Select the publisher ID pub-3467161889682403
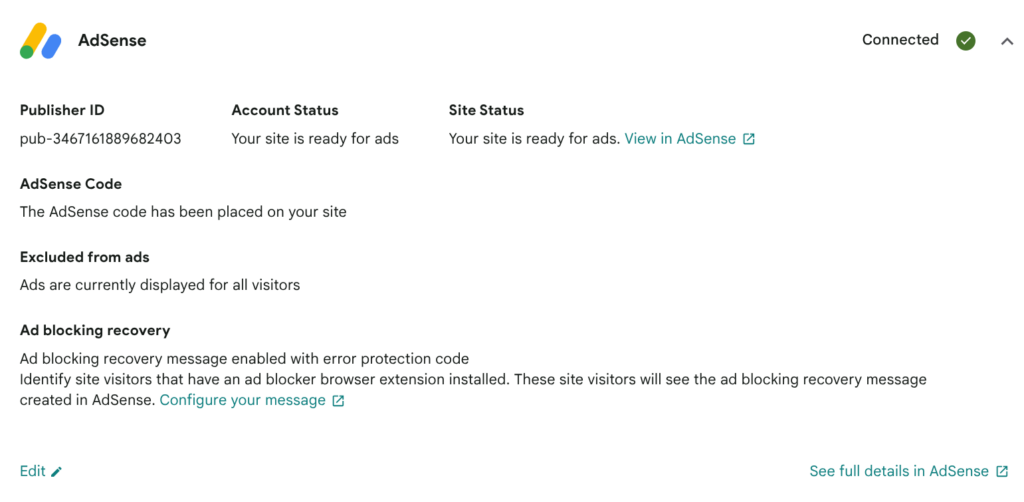 tap(101, 139)
